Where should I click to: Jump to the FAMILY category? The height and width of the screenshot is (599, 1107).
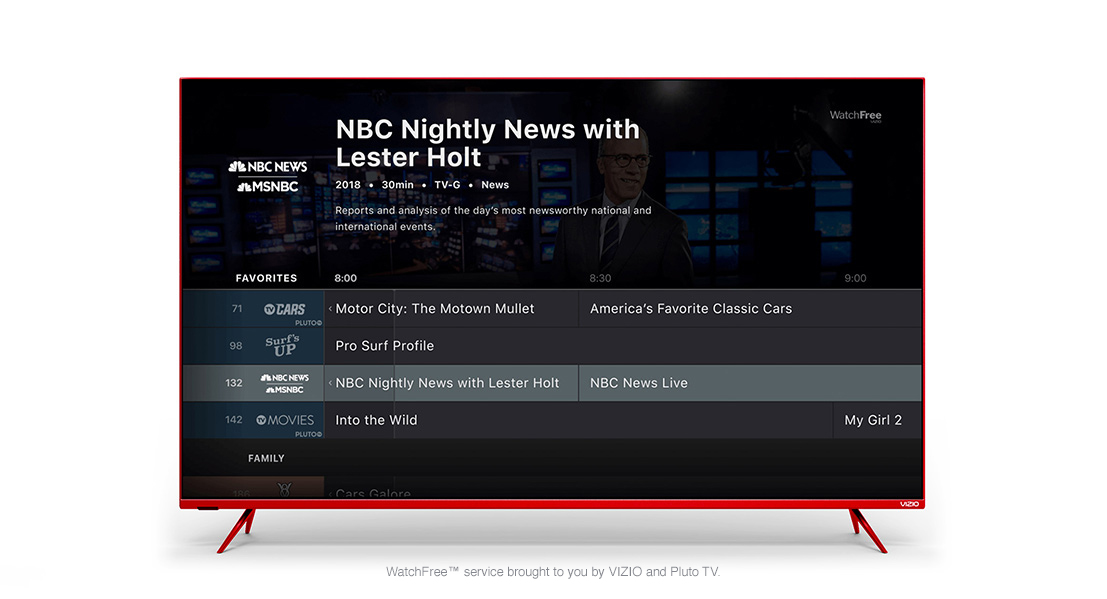tap(266, 458)
